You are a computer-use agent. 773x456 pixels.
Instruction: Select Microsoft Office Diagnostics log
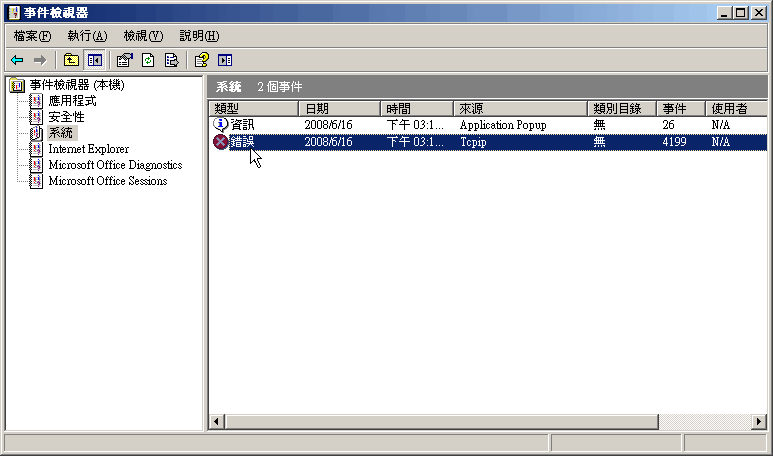114,165
